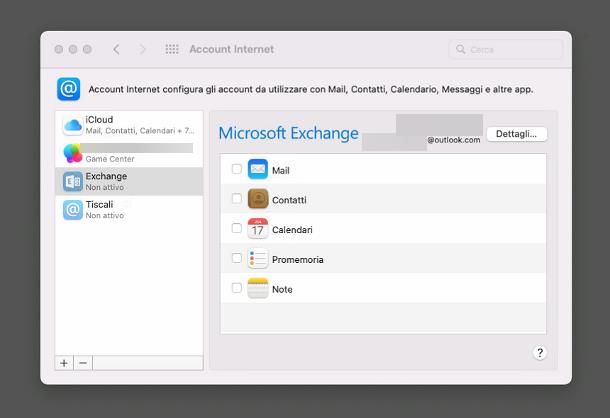Screen dimensions: 610x418
Task: Go back with the left chevron
Action: pyautogui.click(x=116, y=49)
